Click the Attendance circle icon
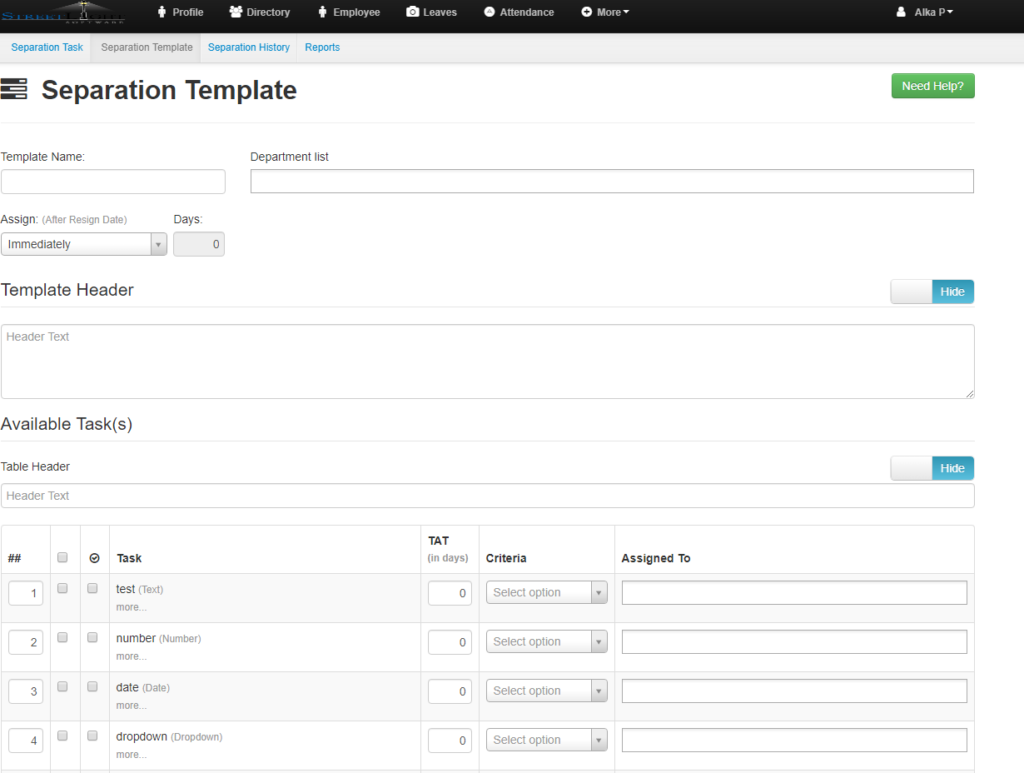This screenshot has height=773, width=1024. click(x=487, y=12)
